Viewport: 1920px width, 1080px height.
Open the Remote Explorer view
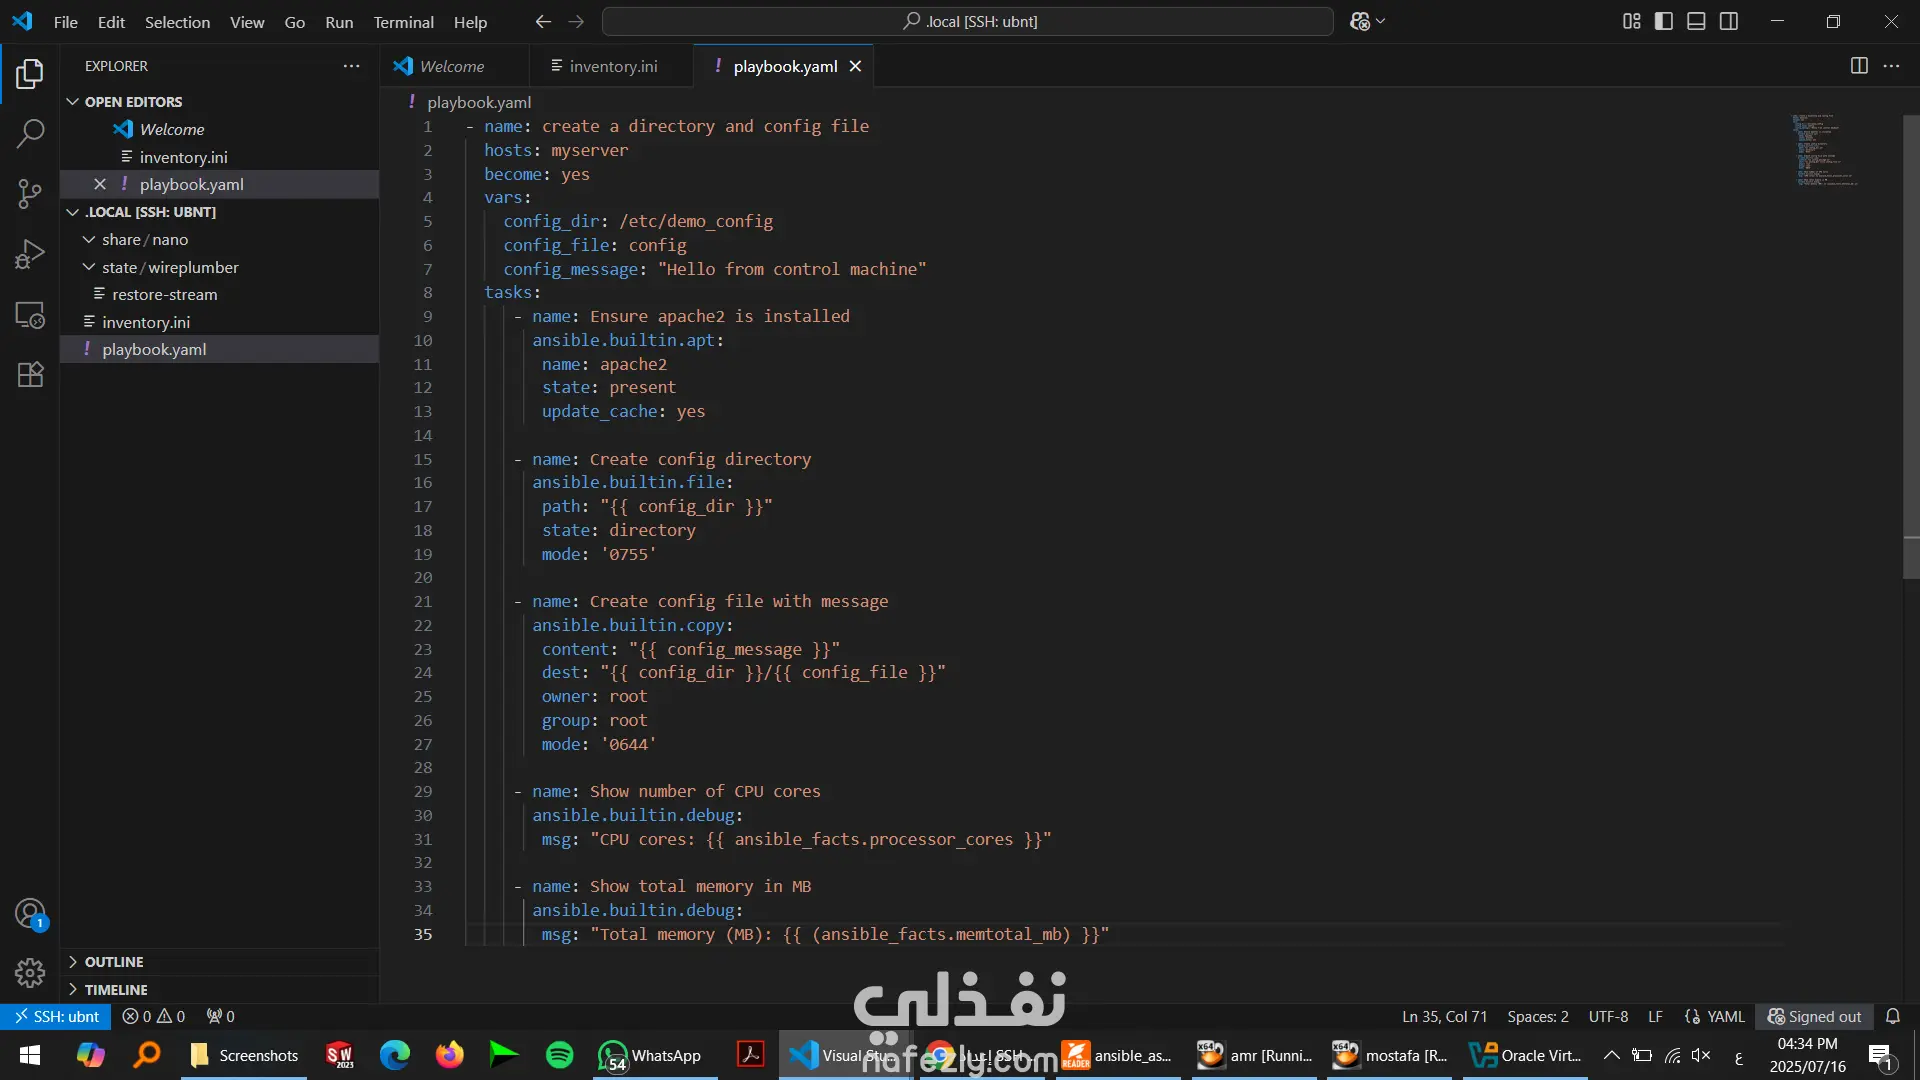click(x=30, y=315)
